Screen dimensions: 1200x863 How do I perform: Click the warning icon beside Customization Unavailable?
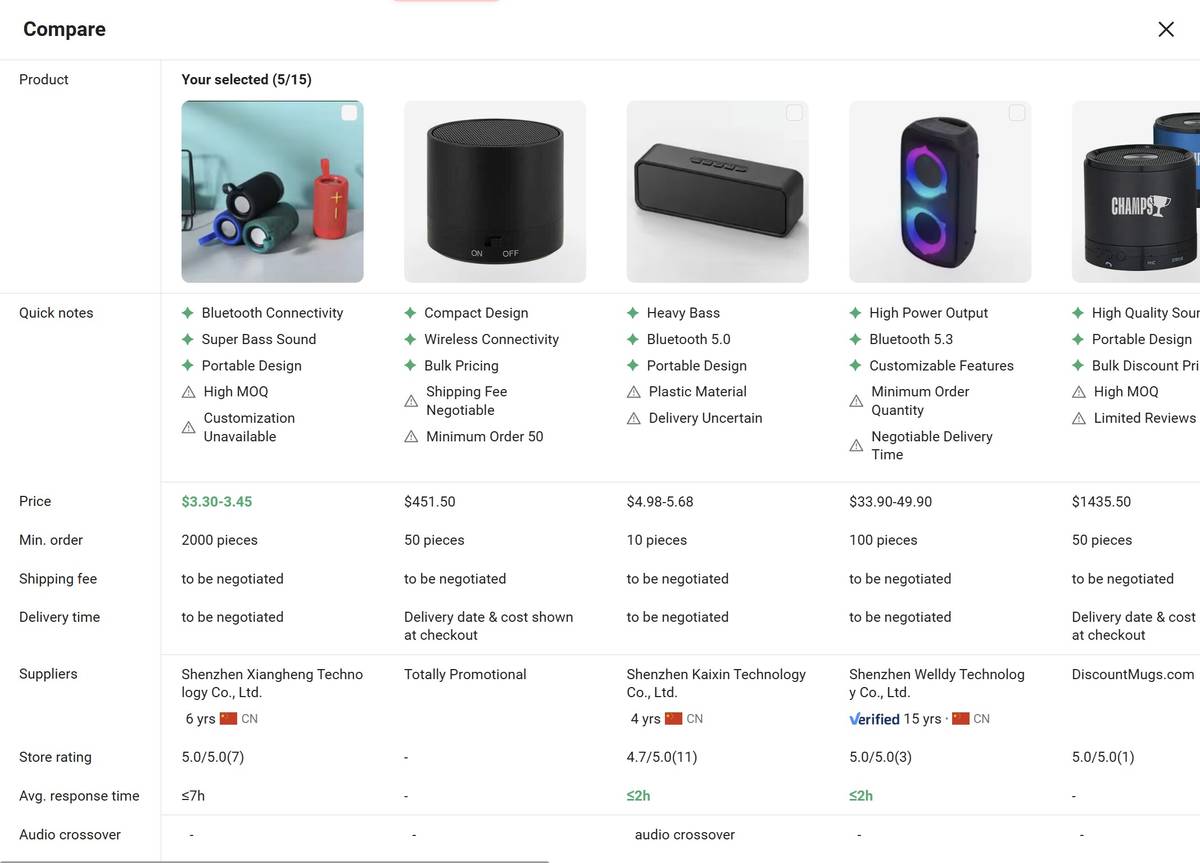coord(188,427)
